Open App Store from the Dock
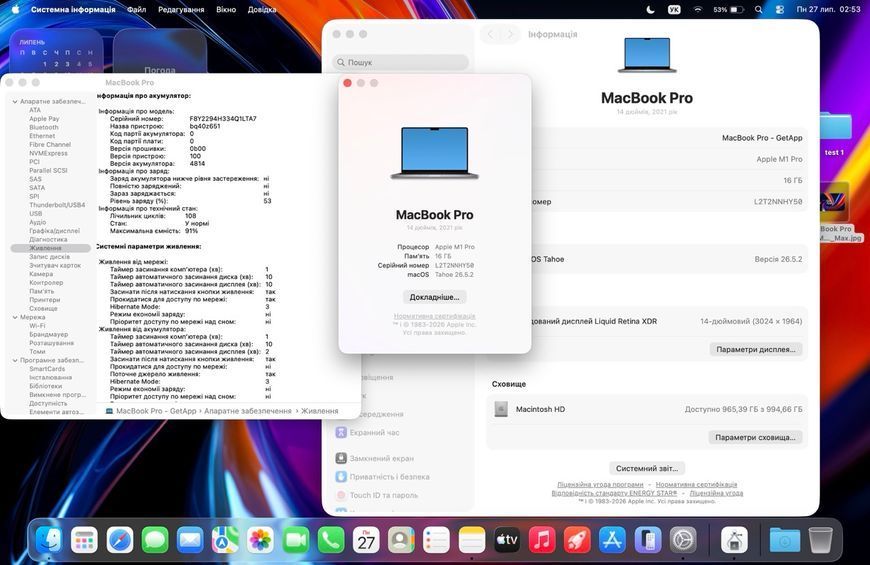870x565 pixels. [613, 539]
